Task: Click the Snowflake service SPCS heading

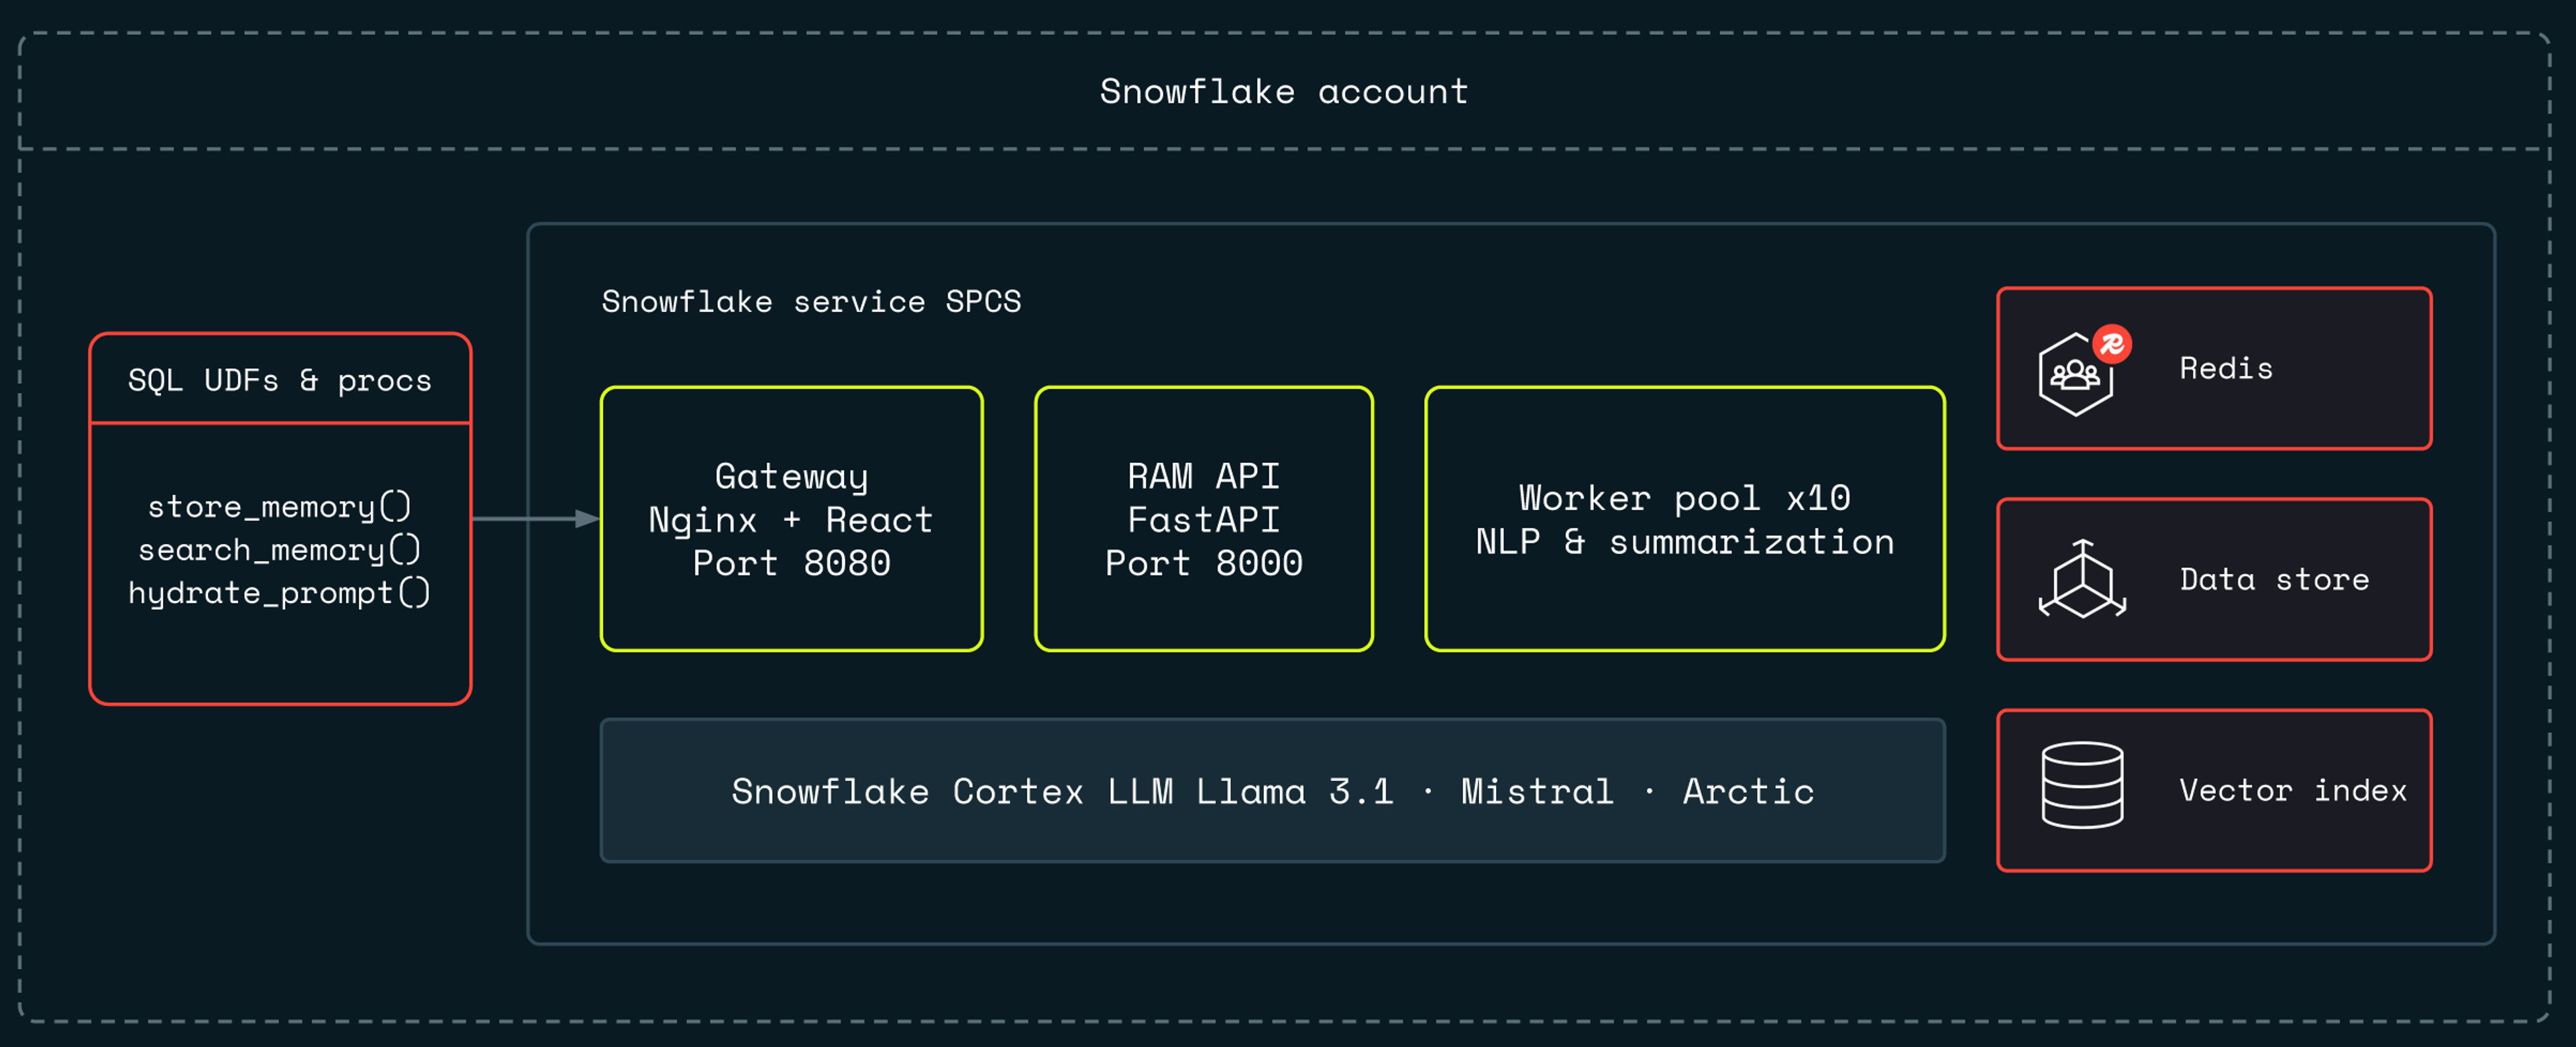Action: (x=811, y=301)
